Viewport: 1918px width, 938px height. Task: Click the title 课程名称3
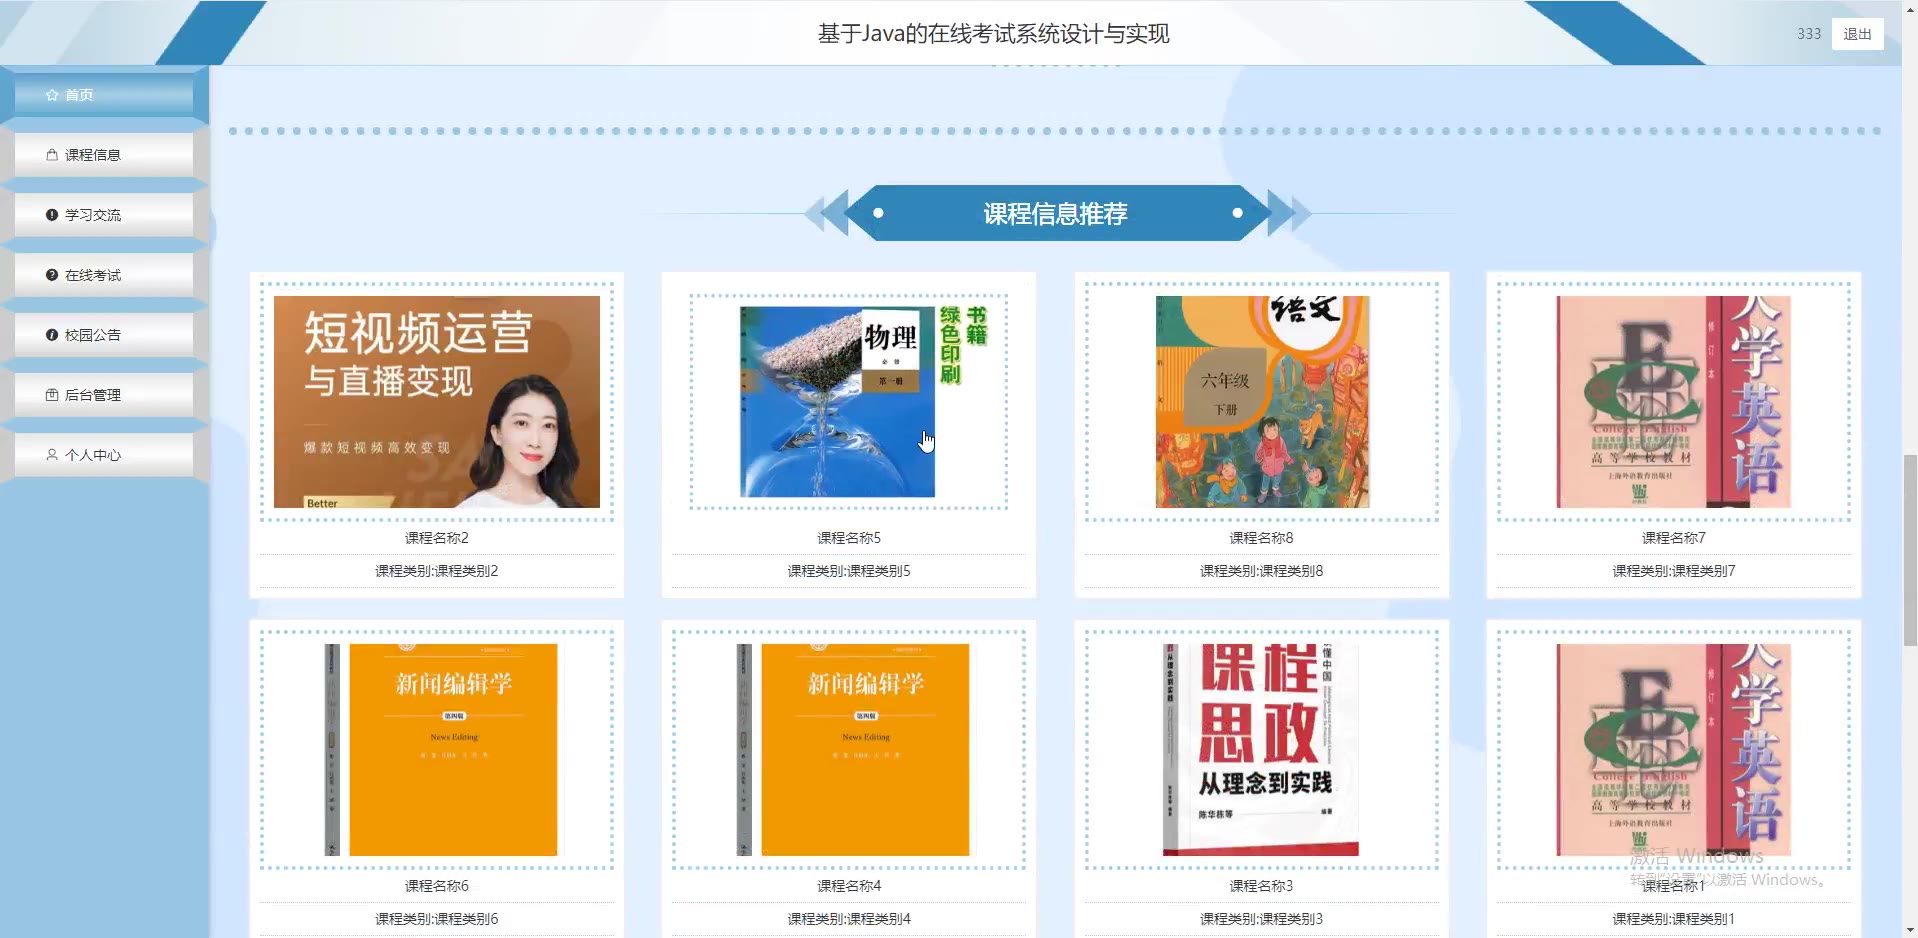[x=1261, y=886]
